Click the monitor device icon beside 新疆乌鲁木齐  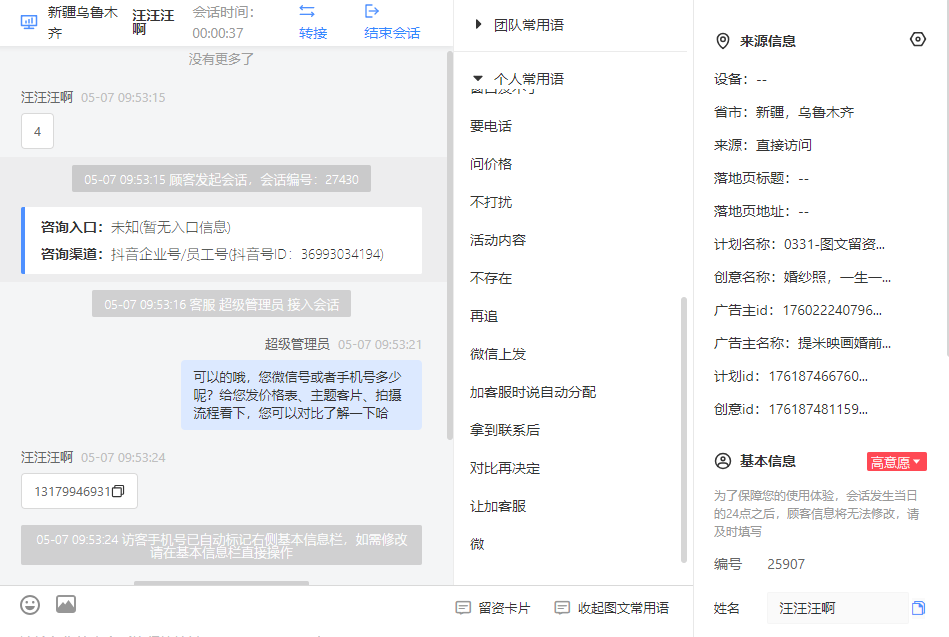click(x=28, y=22)
